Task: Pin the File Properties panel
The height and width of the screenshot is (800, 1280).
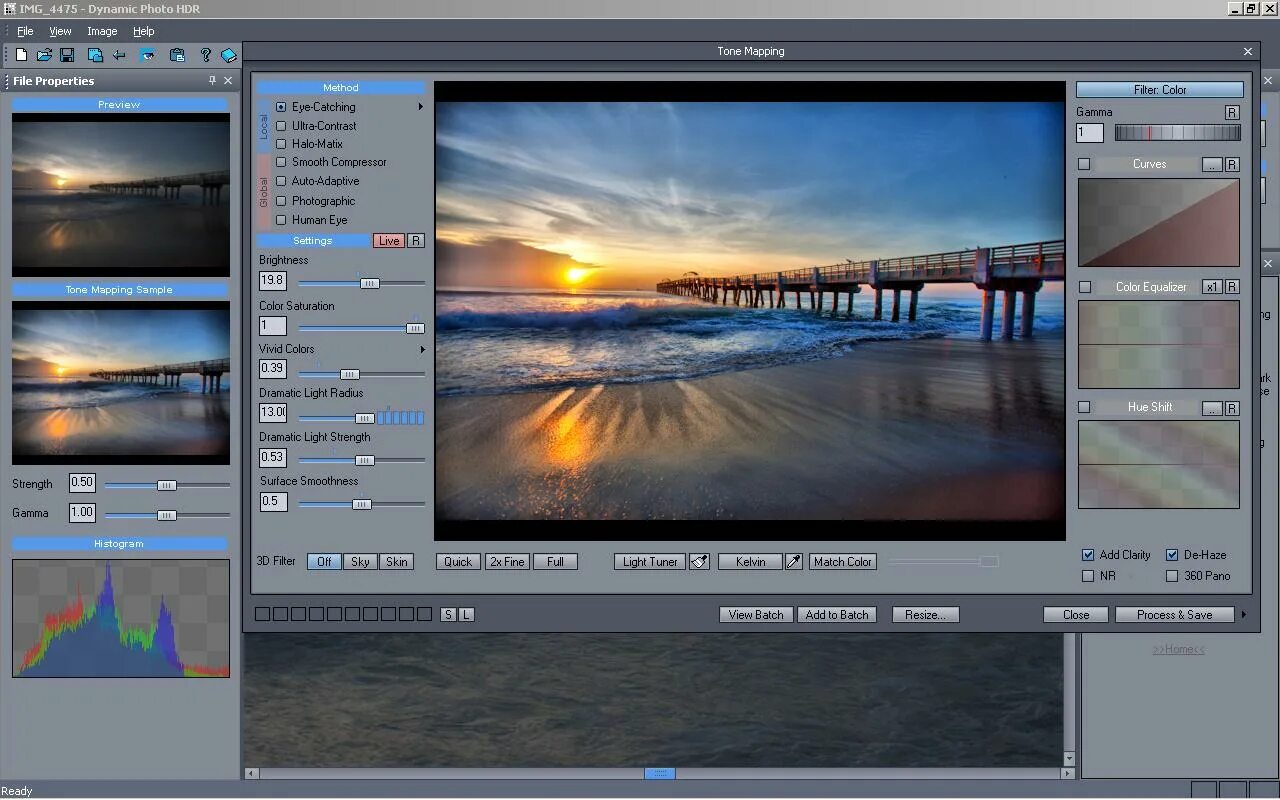Action: click(212, 80)
